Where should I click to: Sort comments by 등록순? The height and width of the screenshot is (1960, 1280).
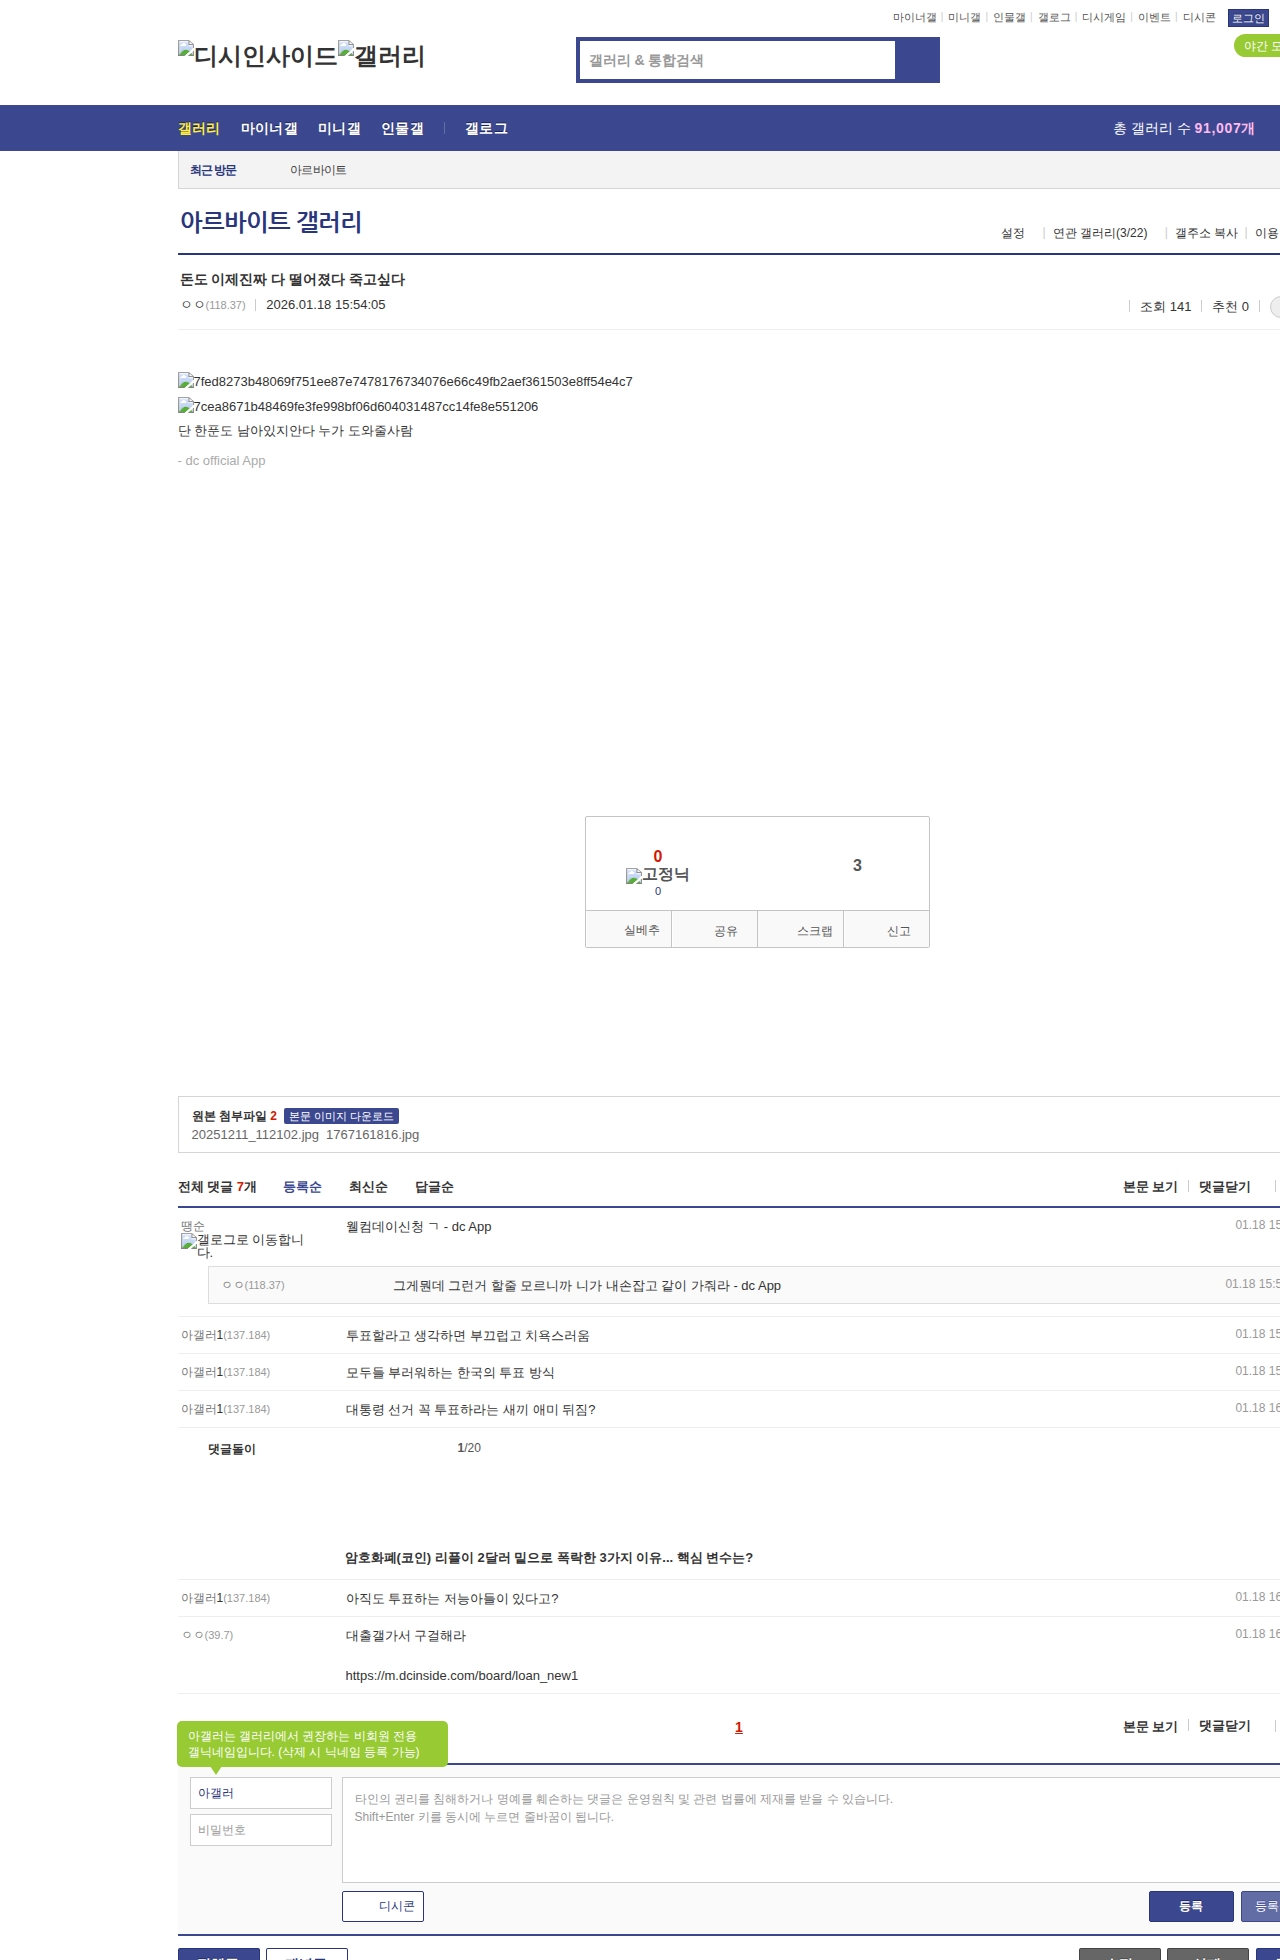coord(302,1187)
